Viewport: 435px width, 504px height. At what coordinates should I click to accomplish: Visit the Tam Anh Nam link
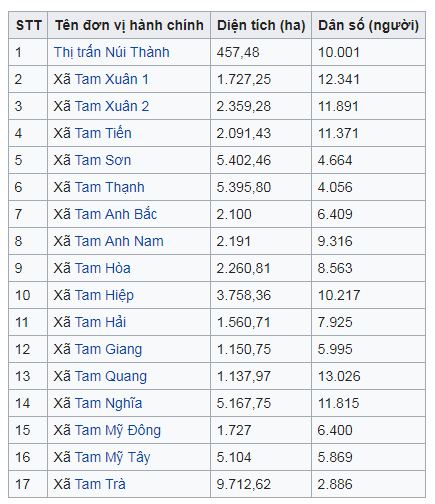pos(119,241)
